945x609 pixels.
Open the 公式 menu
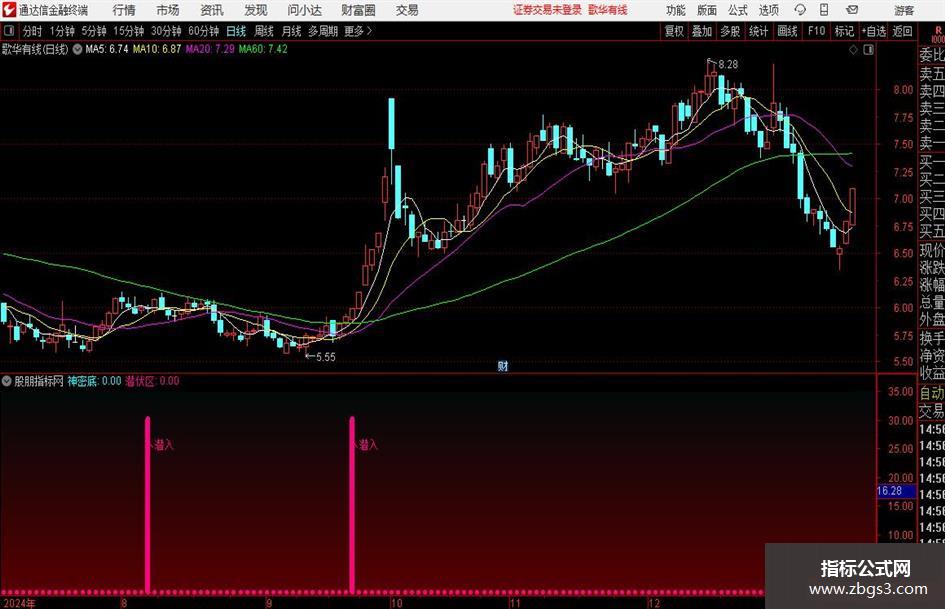tap(738, 10)
